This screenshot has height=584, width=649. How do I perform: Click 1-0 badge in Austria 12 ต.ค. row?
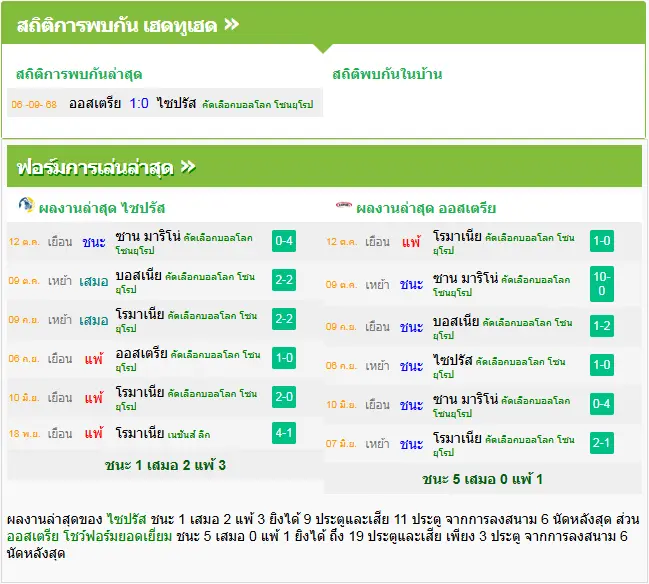(601, 241)
